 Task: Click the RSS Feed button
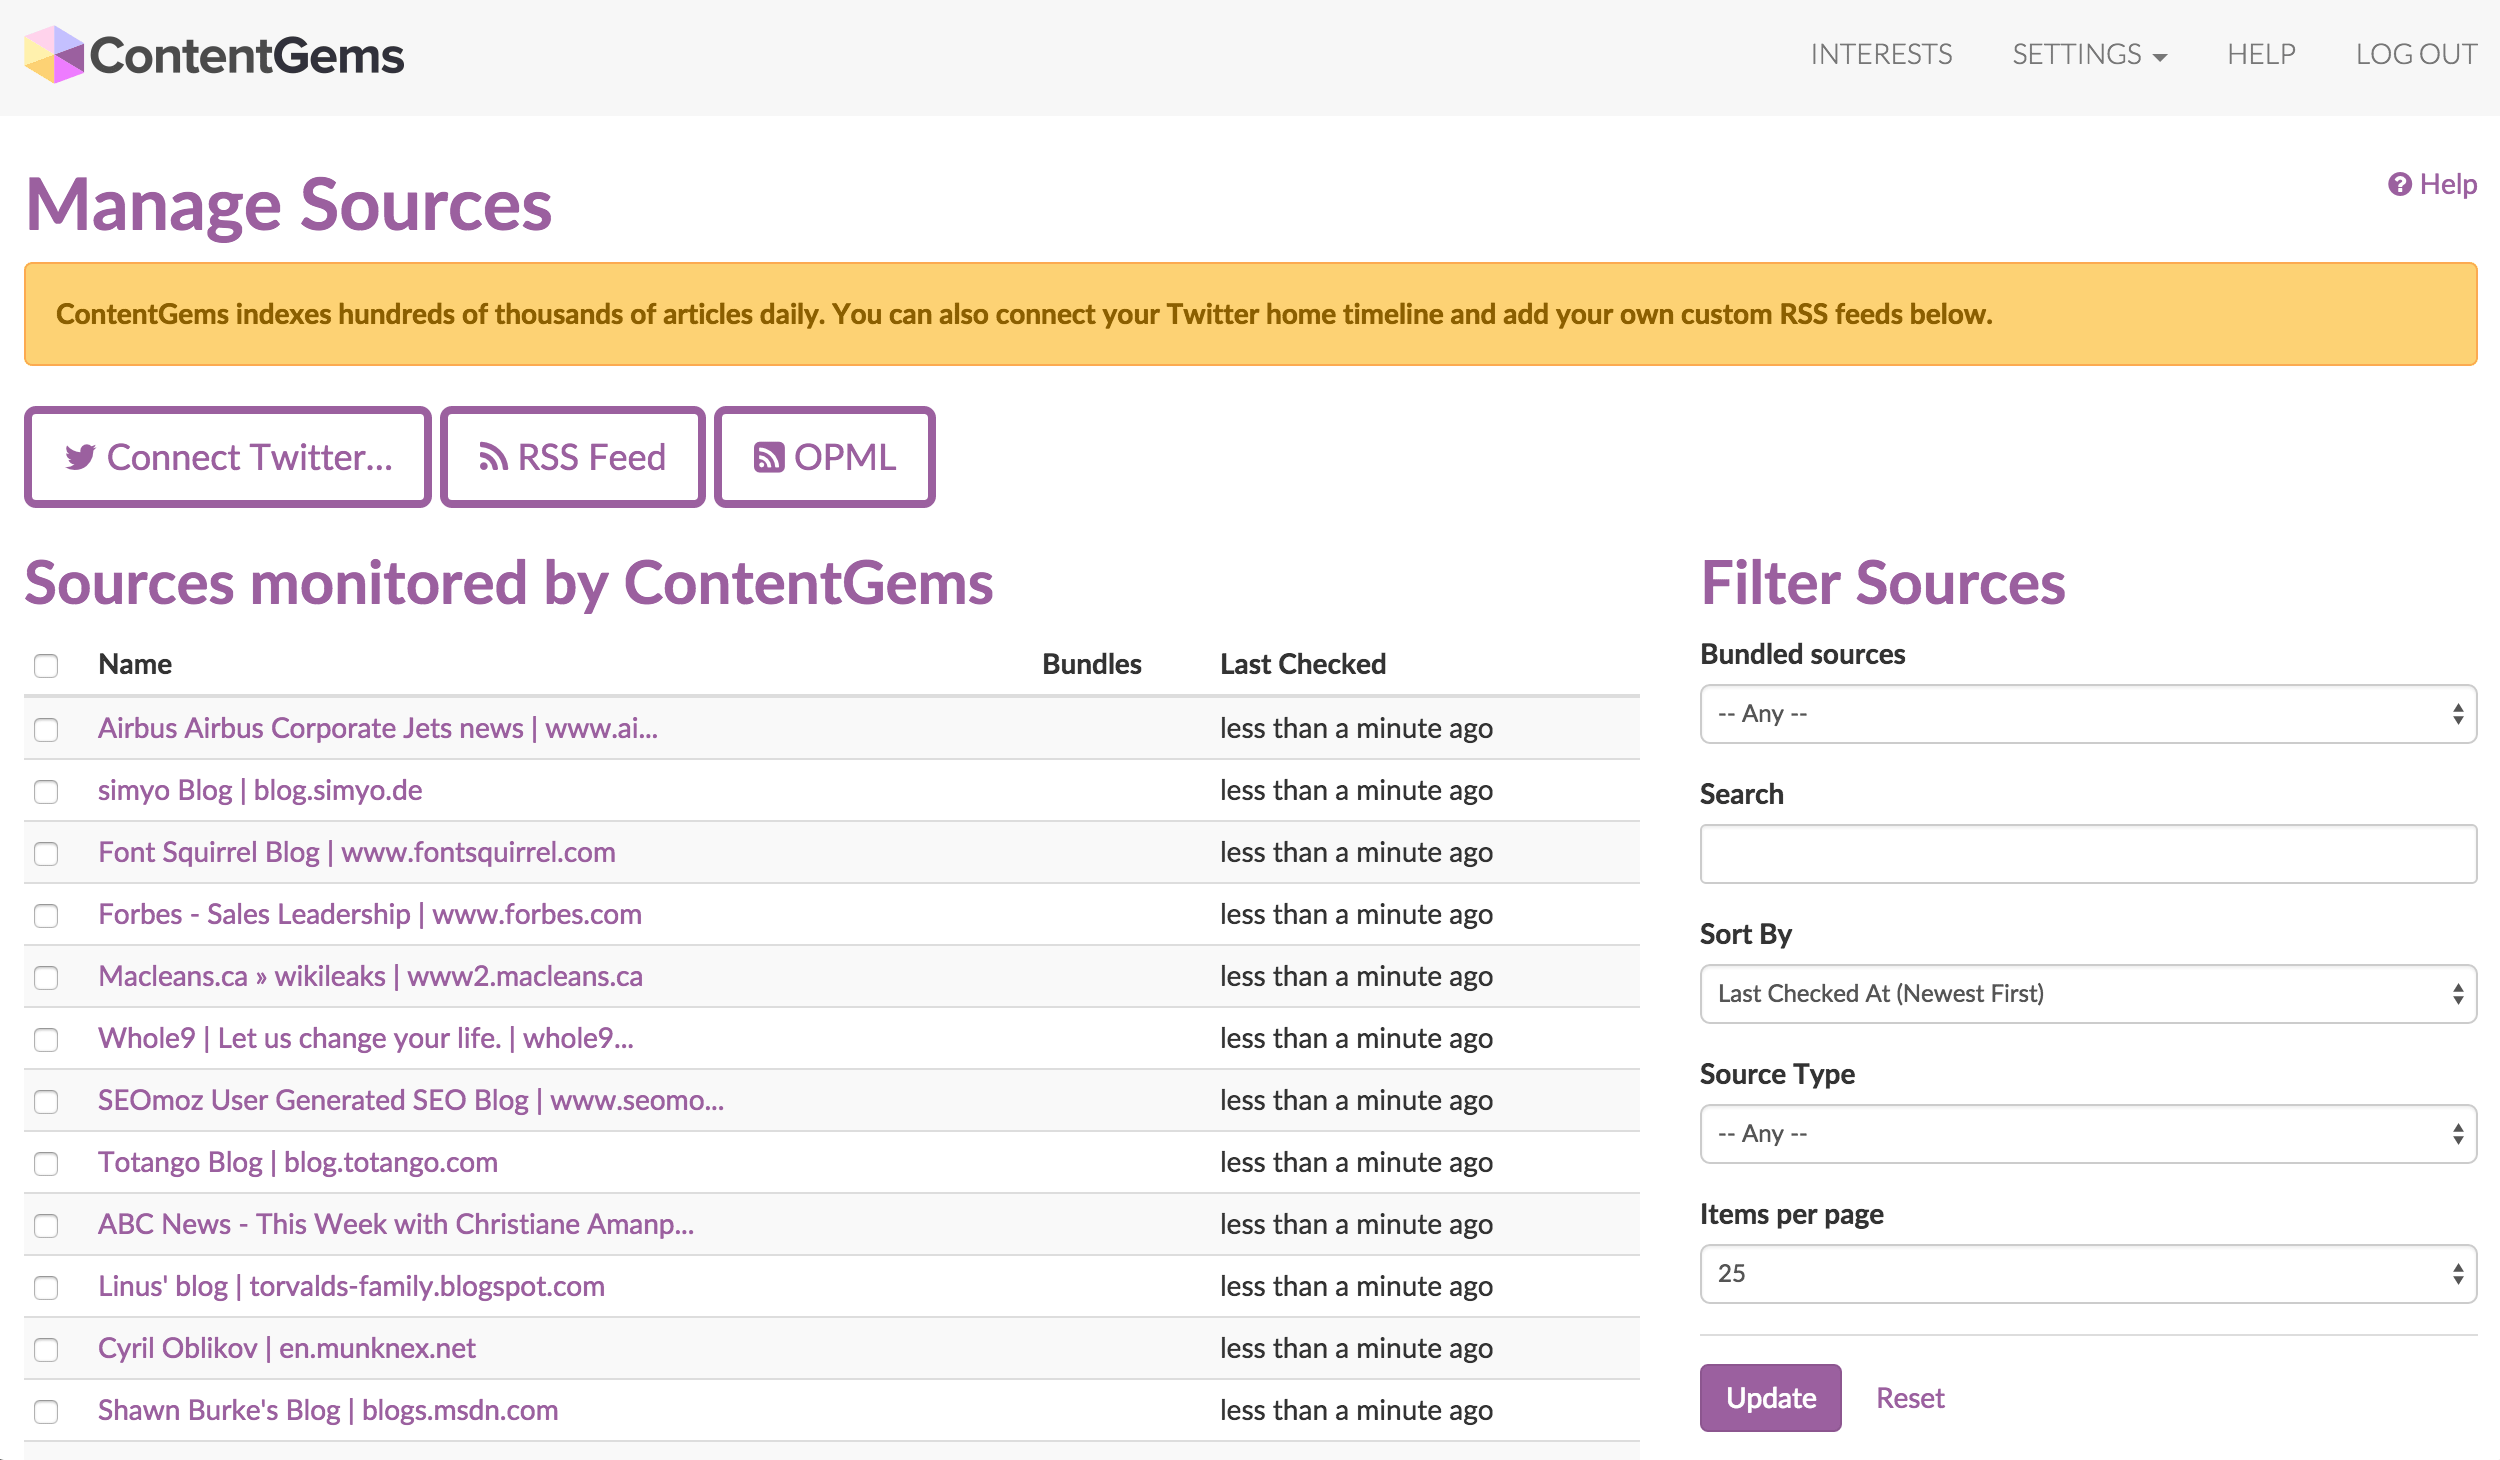click(573, 457)
